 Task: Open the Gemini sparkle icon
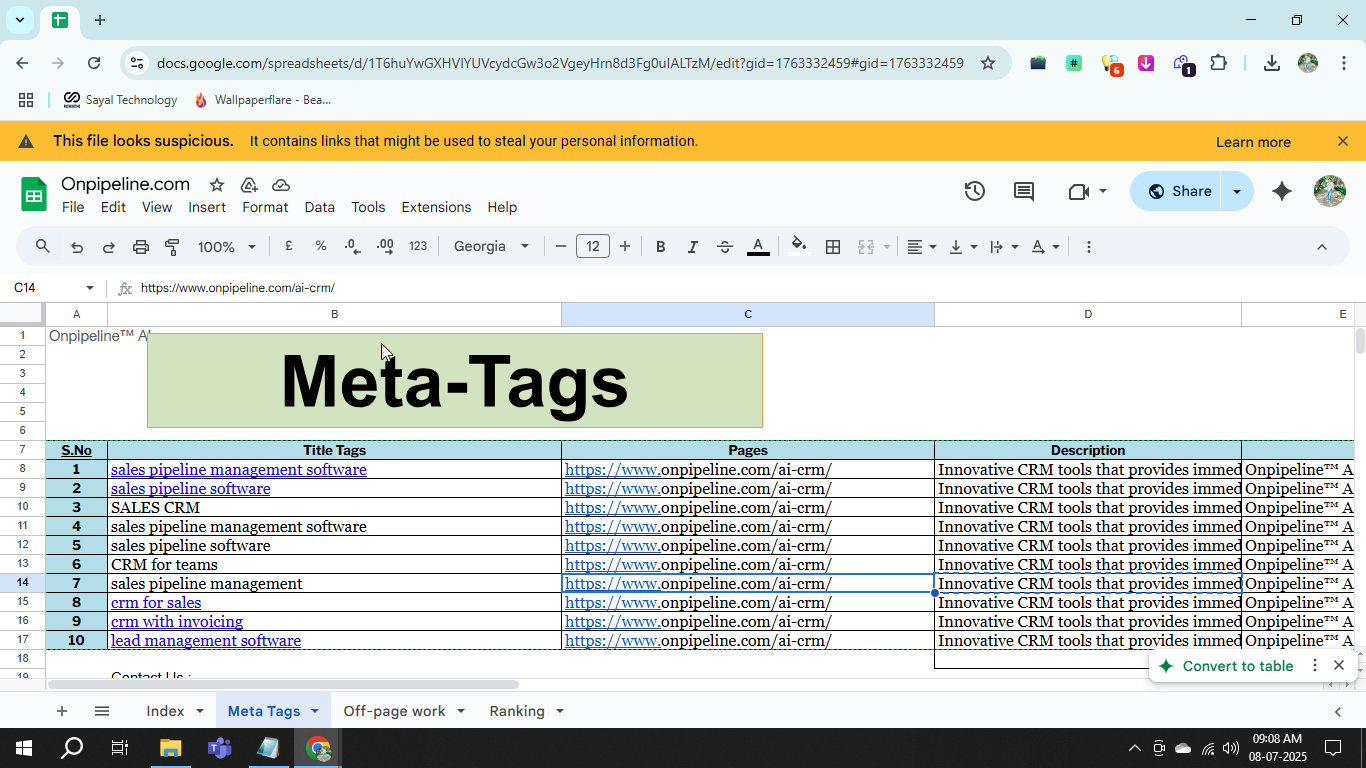tap(1282, 191)
